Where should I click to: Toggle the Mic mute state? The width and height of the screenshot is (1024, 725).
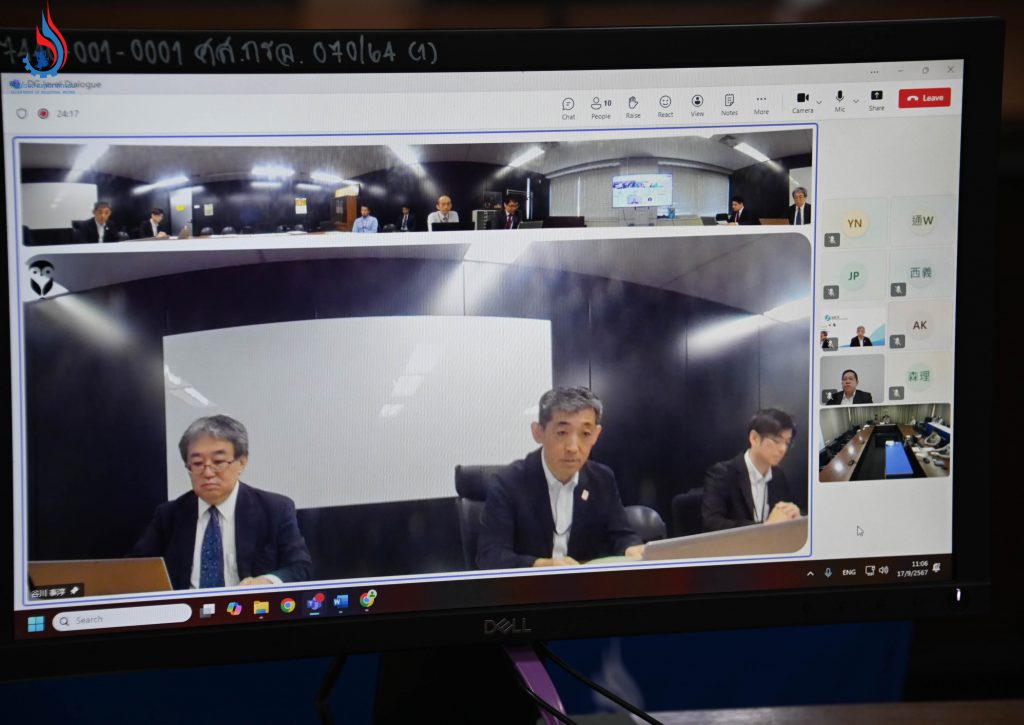point(840,100)
